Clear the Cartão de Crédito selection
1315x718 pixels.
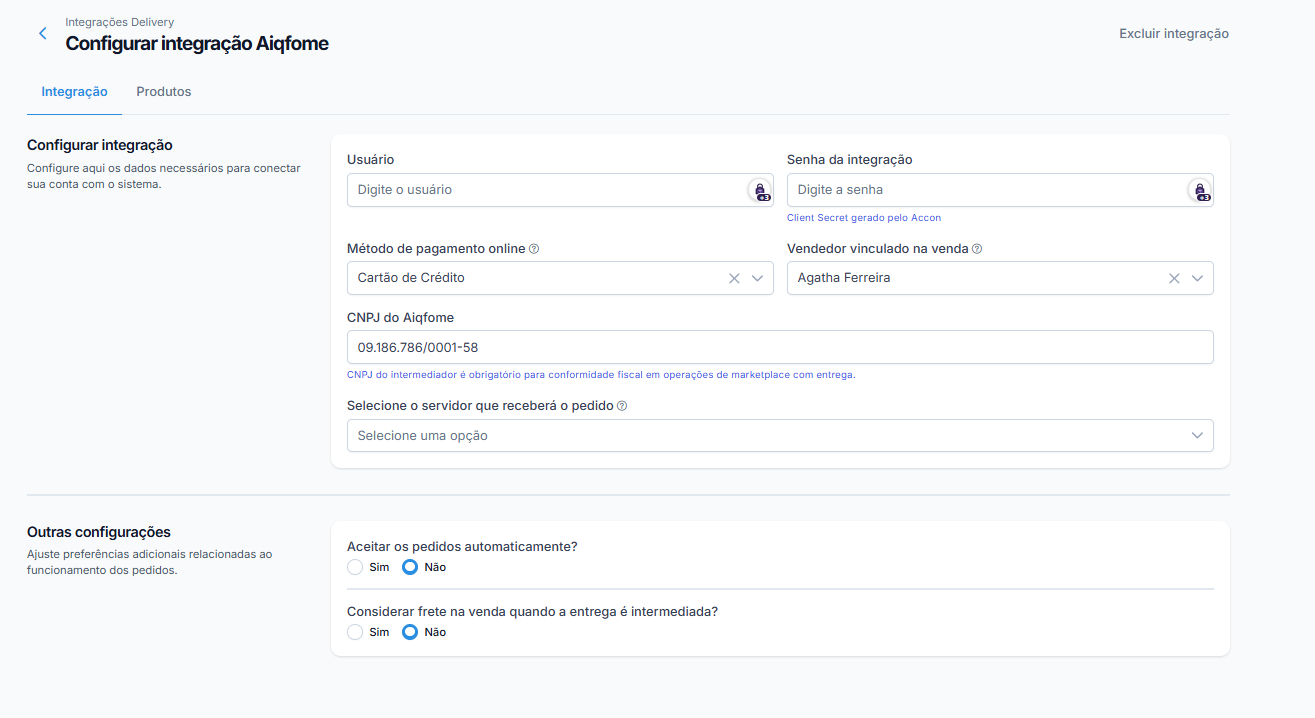734,278
